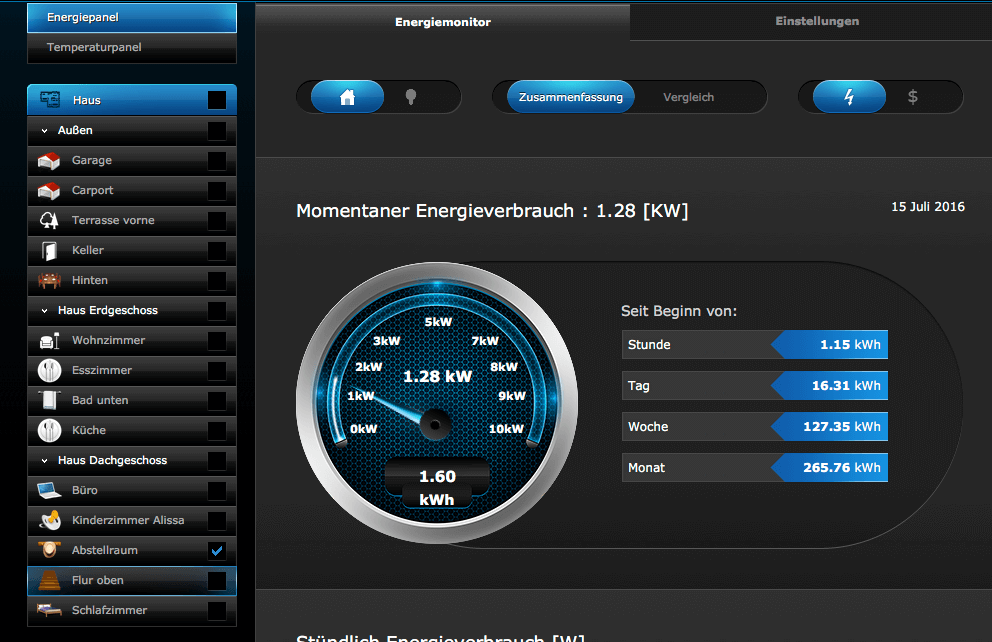Click the Büro laptop icon
The width and height of the screenshot is (992, 642).
49,490
